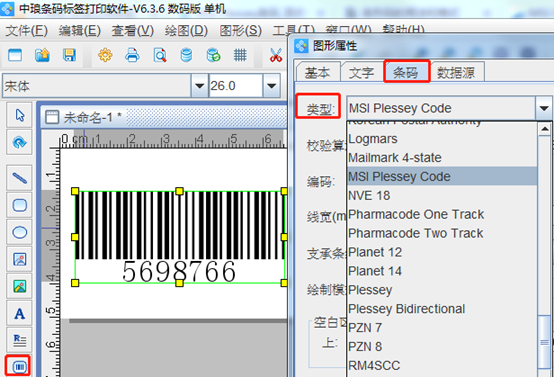Select the barcode drawing tool
Viewport: 554px width, 377px height.
(x=18, y=366)
